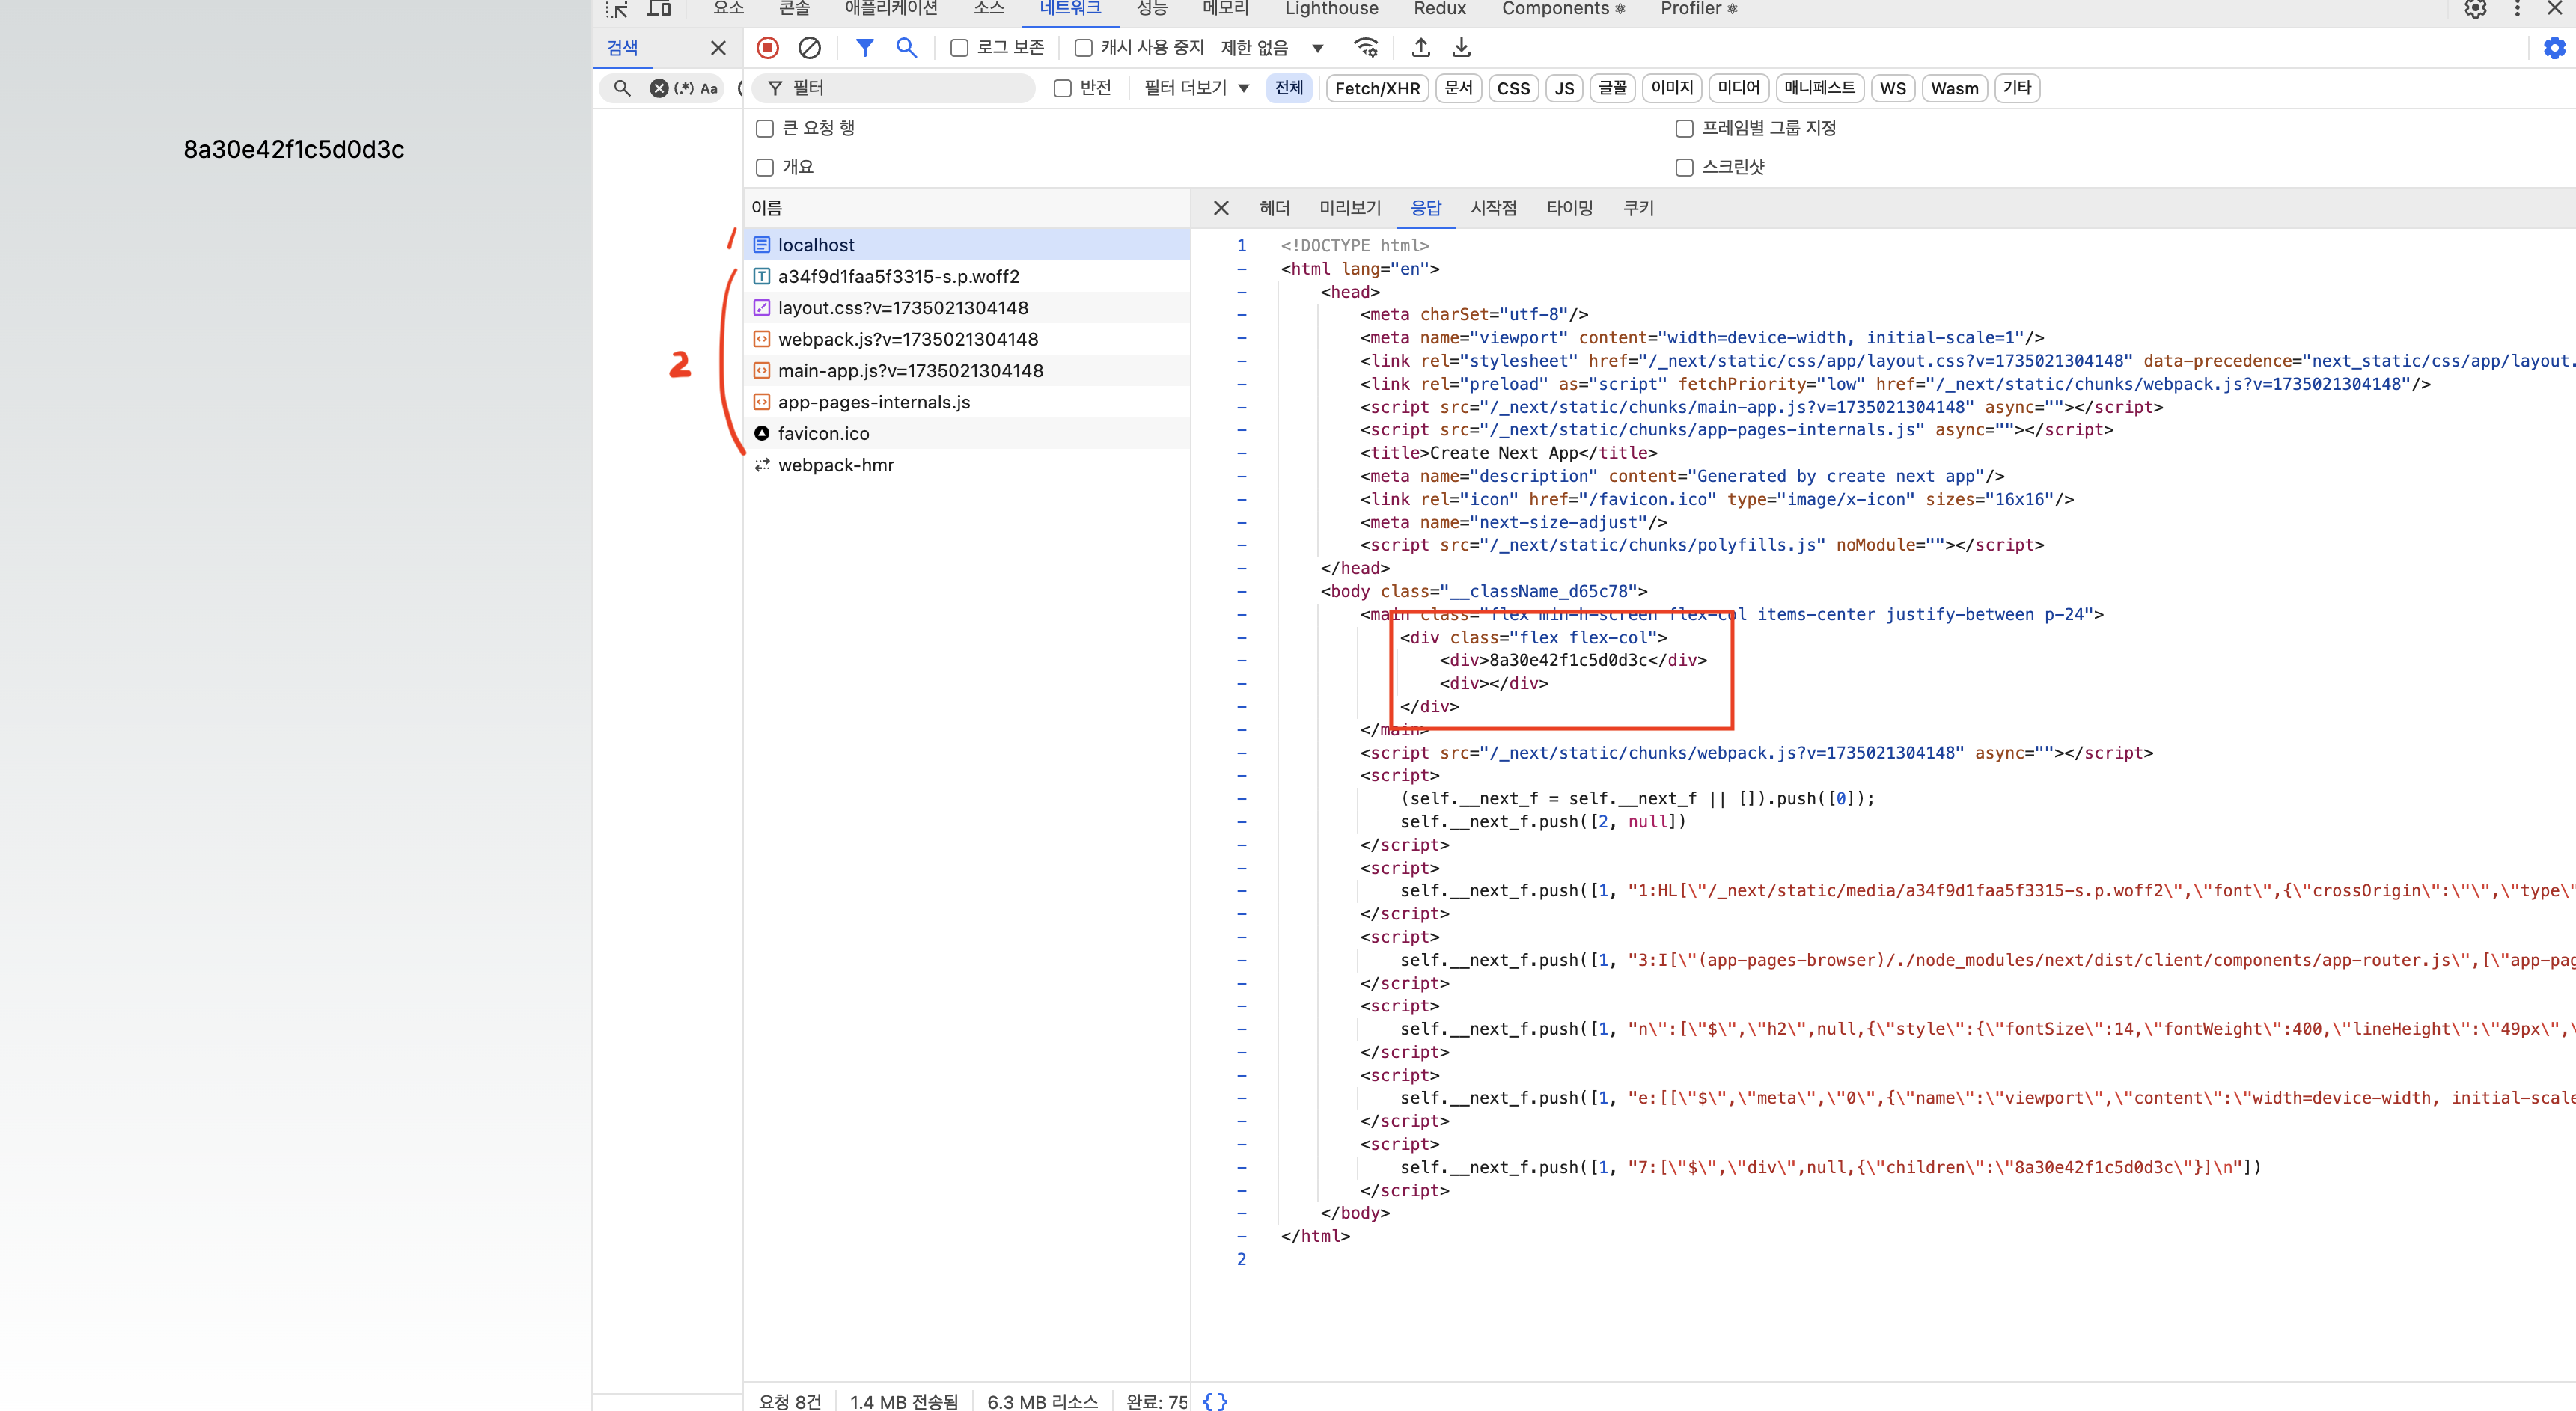
Task: Enable the 로그 보존 checkbox
Action: point(959,48)
